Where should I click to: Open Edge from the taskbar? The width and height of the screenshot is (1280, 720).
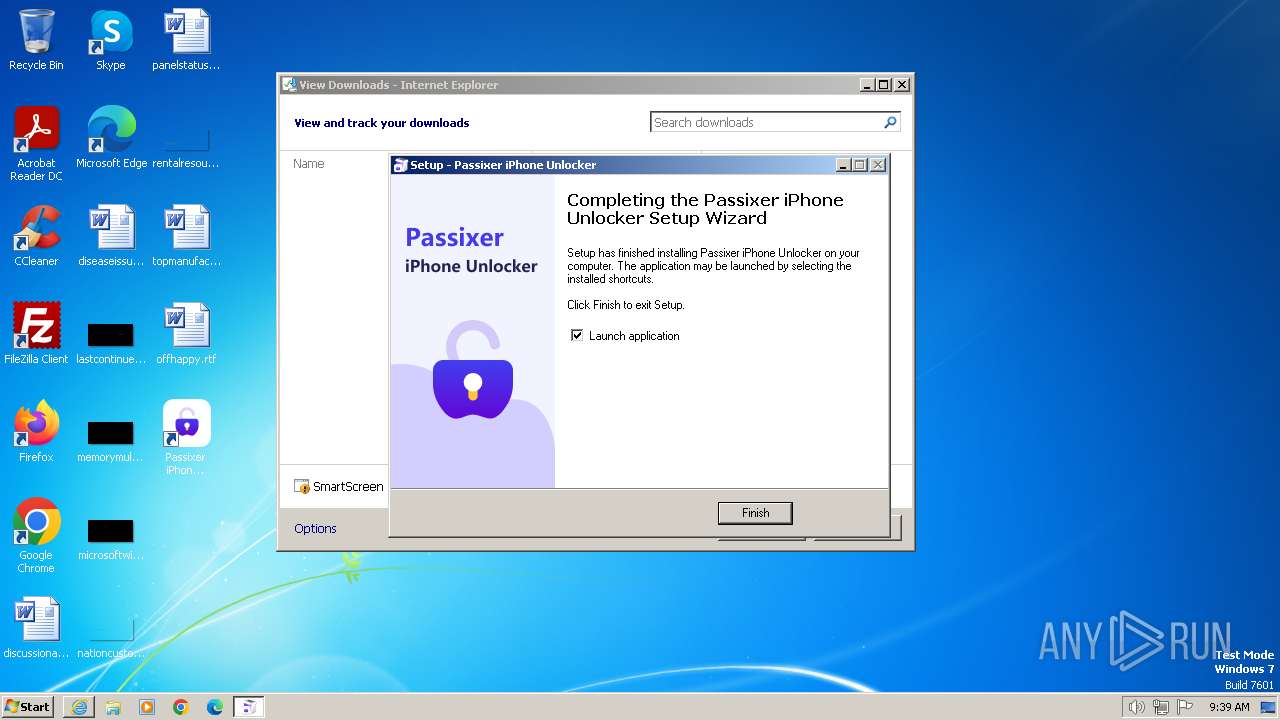tap(215, 707)
